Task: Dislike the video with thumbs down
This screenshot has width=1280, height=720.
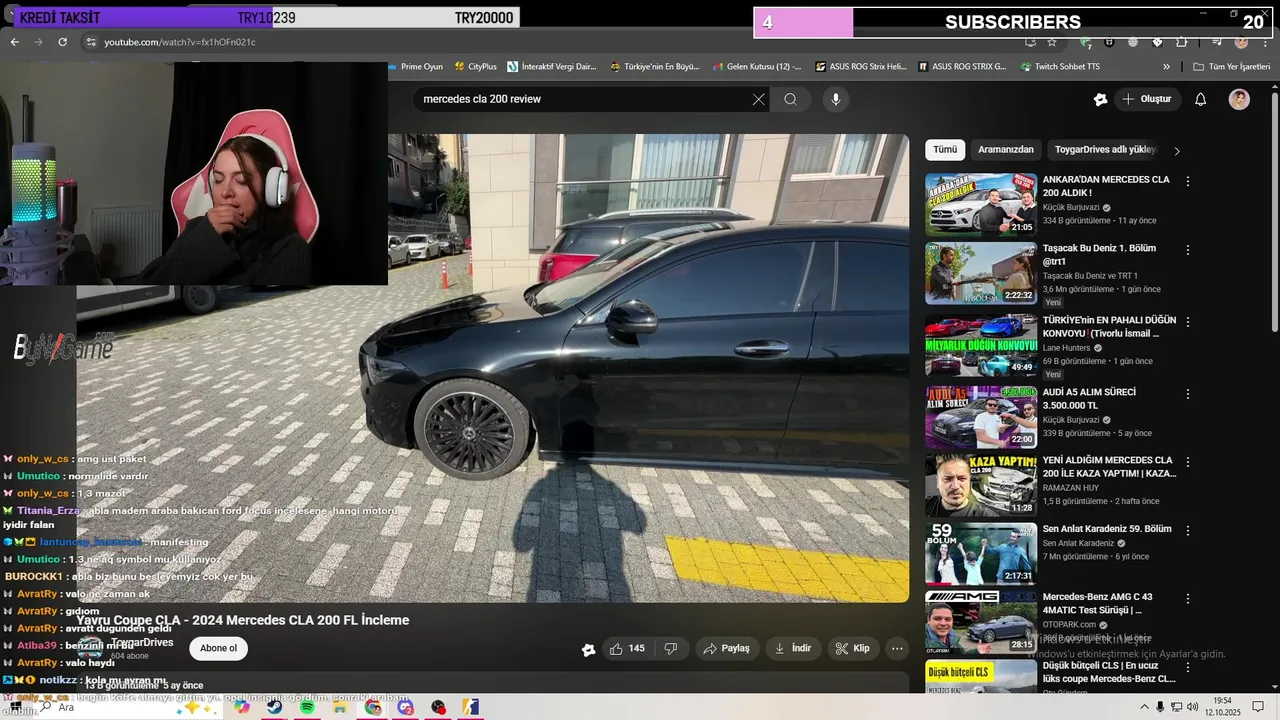Action: pyautogui.click(x=671, y=648)
